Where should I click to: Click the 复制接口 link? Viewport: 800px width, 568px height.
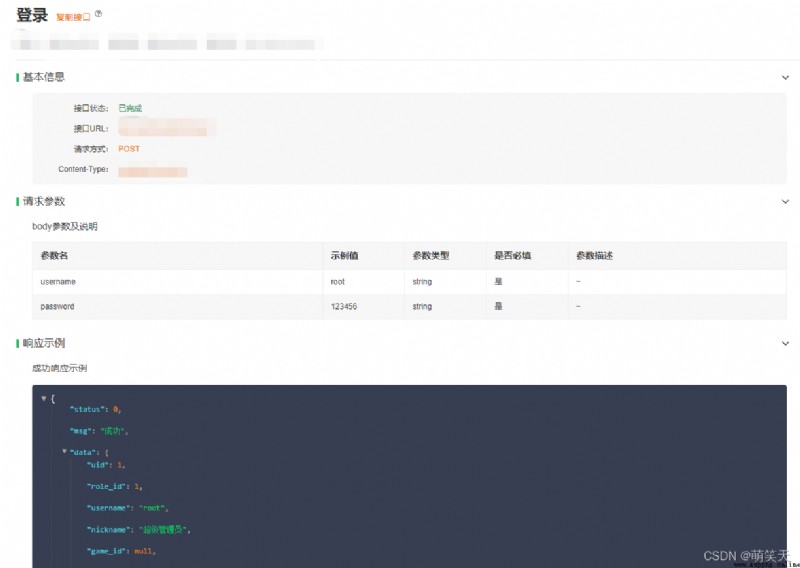[73, 17]
